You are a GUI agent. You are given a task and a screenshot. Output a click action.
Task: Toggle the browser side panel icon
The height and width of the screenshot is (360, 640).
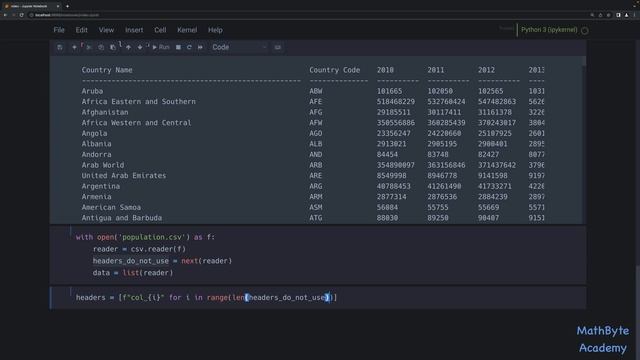(x=618, y=15)
